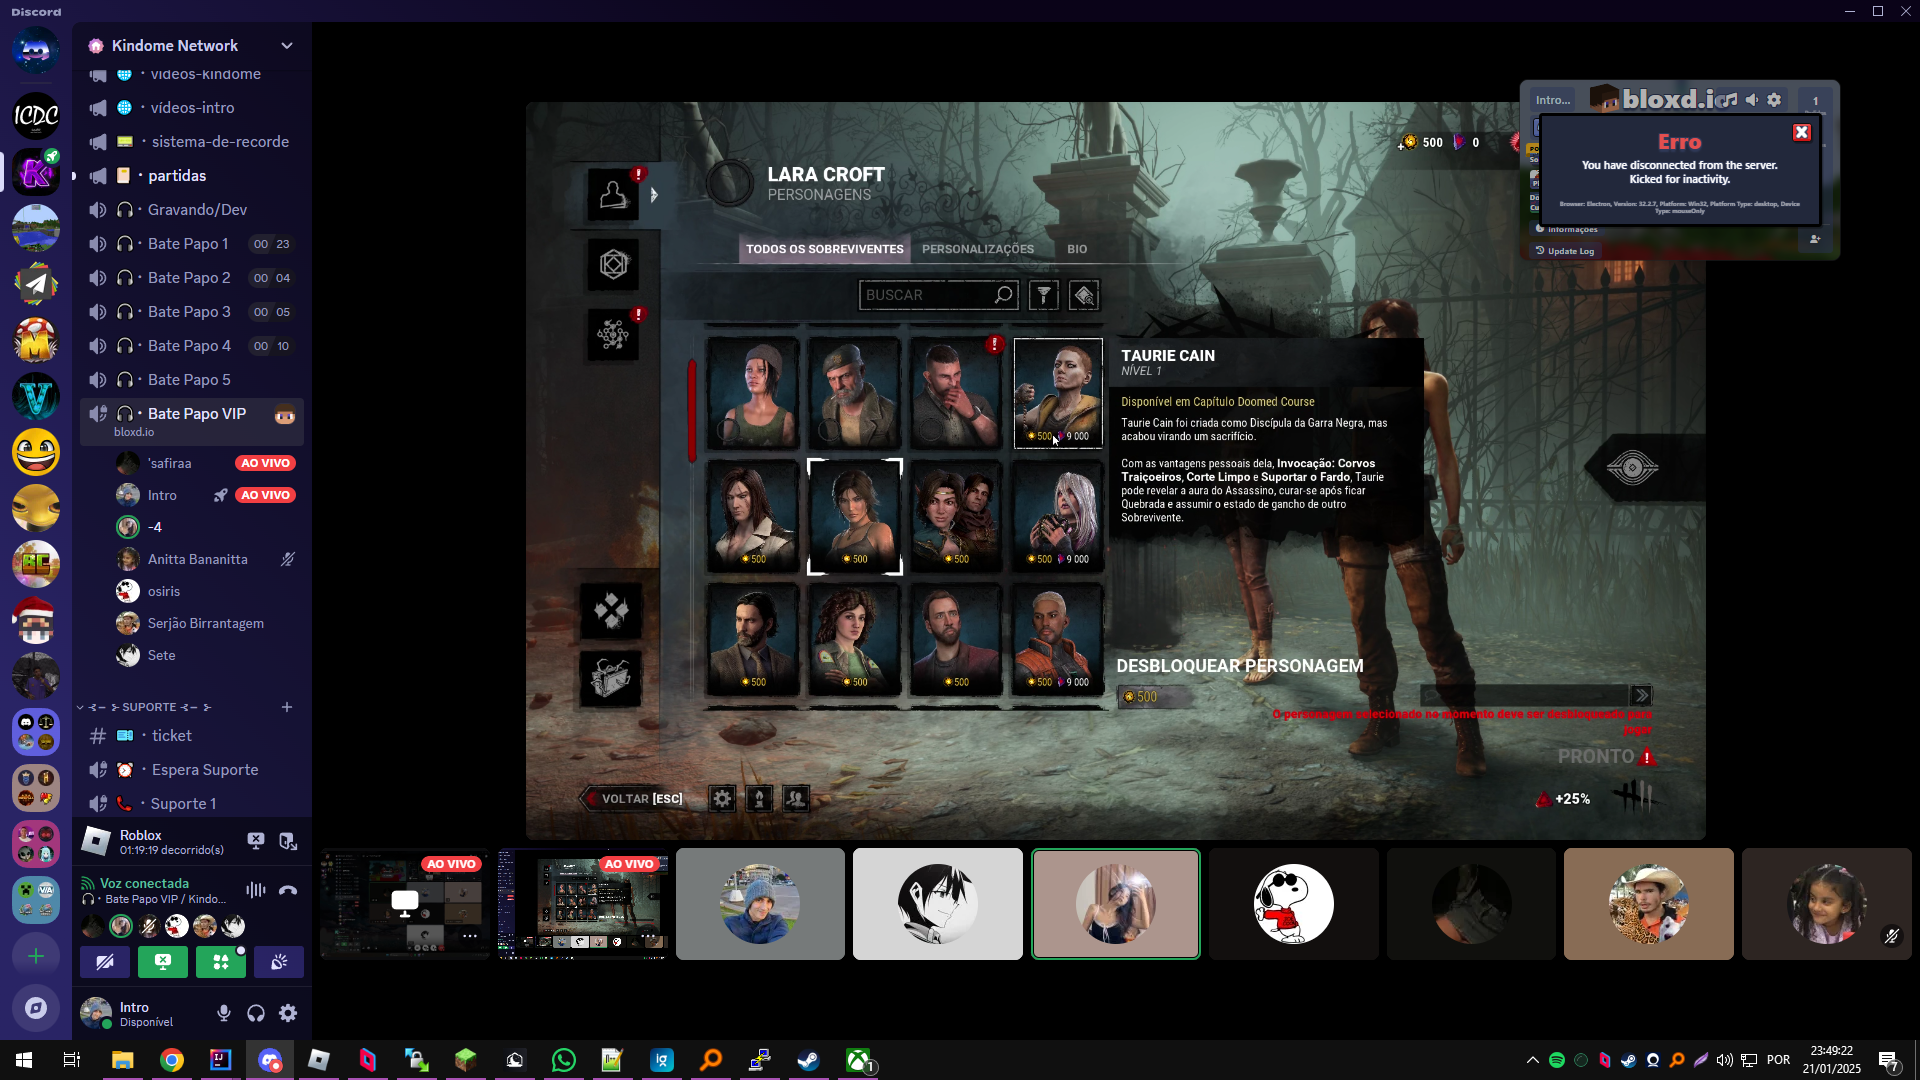
Task: Open Steam from the taskbar
Action: pyautogui.click(x=809, y=1060)
